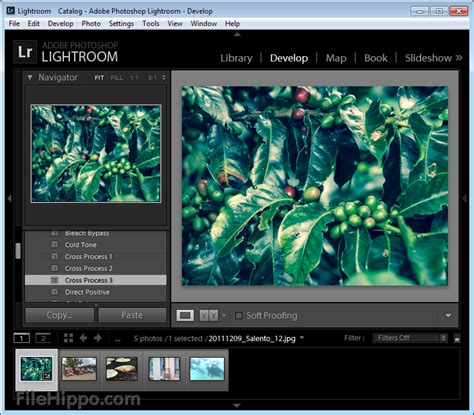The width and height of the screenshot is (474, 415).
Task: Open the View menu
Action: 175,24
